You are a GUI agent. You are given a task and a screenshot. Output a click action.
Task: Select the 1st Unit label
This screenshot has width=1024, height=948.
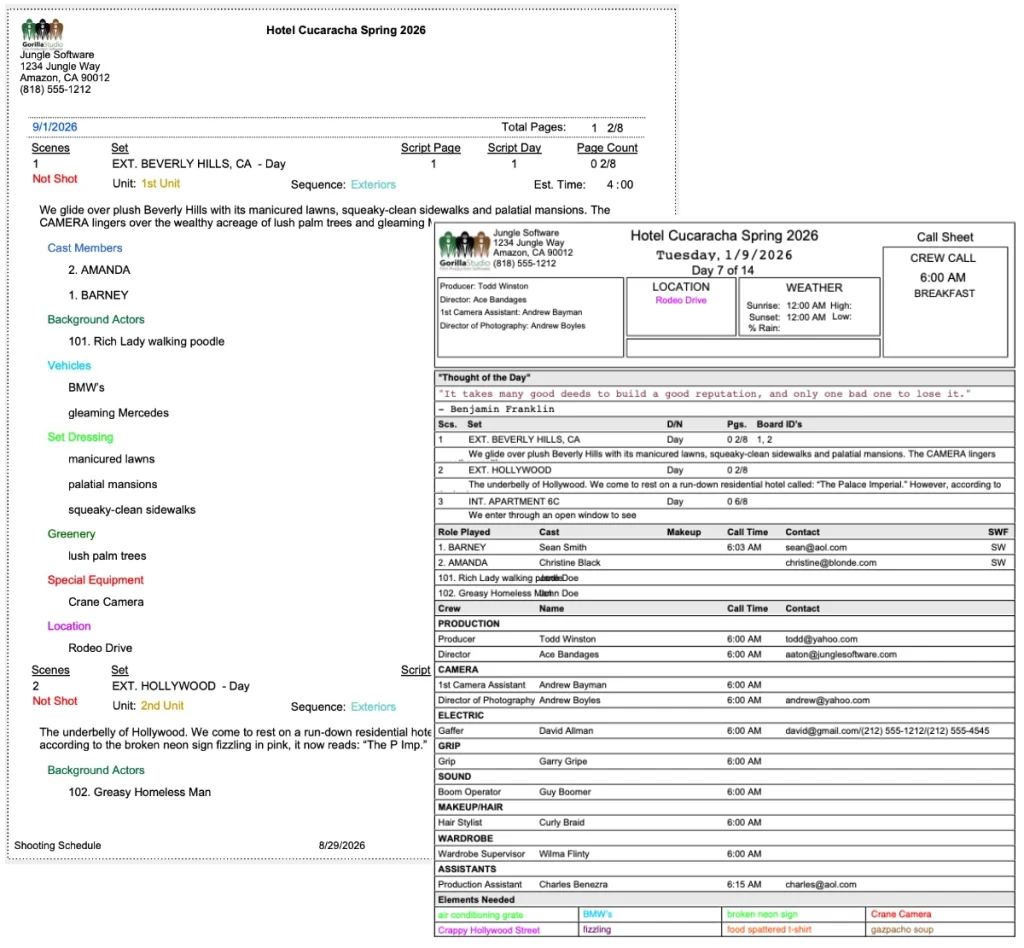click(161, 183)
